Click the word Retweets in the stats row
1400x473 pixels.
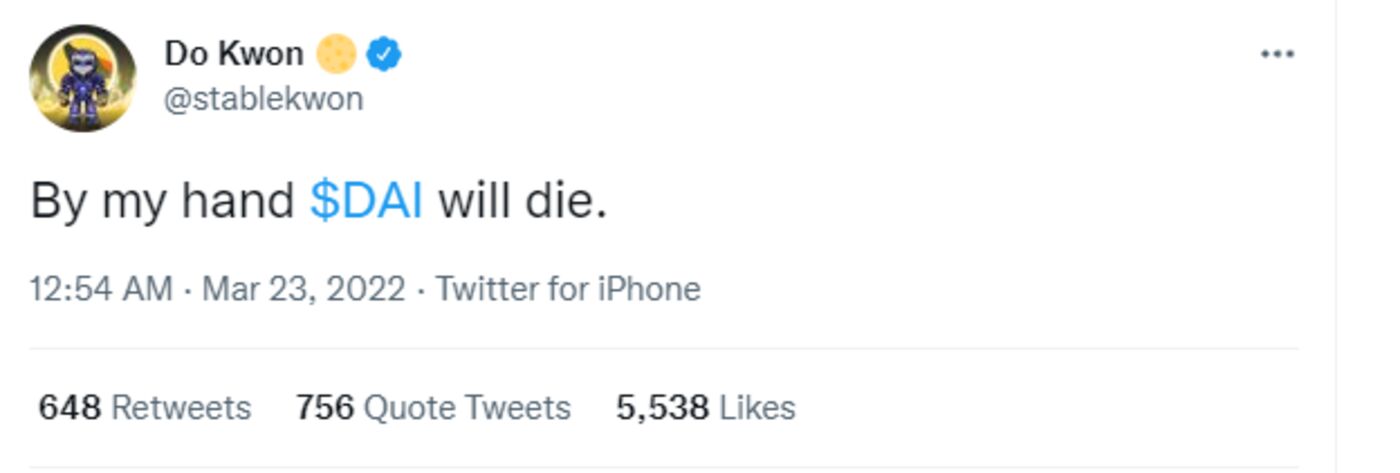(181, 408)
